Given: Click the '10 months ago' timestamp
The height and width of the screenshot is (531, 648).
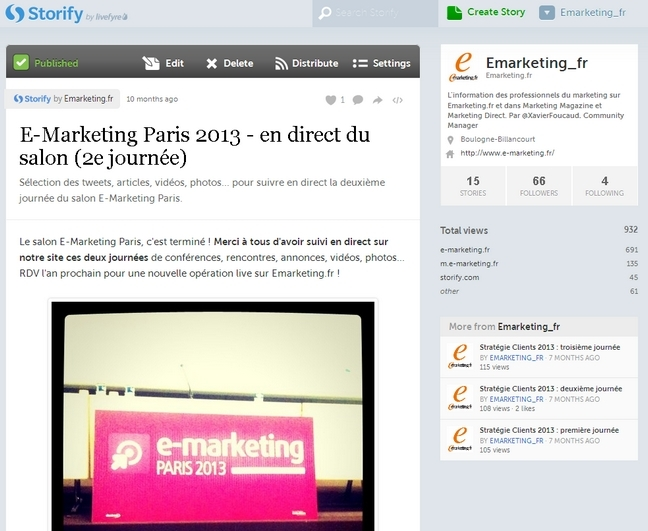Looking at the screenshot, I should [x=152, y=99].
